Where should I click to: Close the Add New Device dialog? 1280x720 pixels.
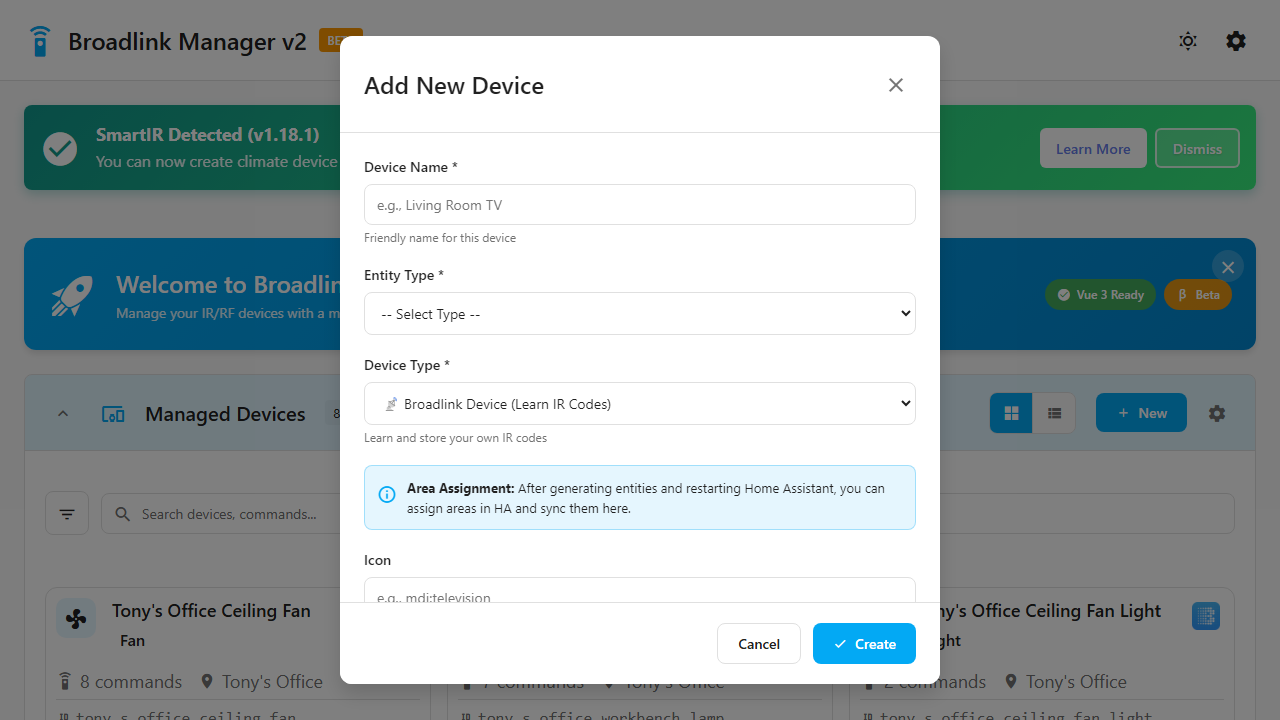click(x=896, y=85)
